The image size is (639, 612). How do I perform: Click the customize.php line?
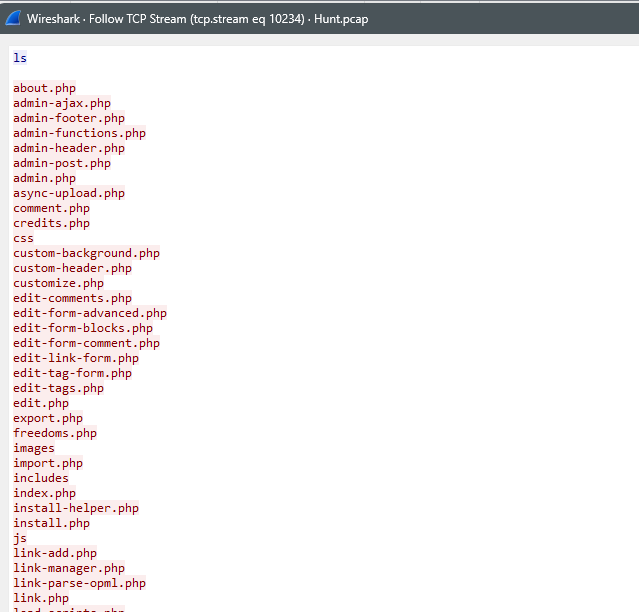(x=58, y=283)
